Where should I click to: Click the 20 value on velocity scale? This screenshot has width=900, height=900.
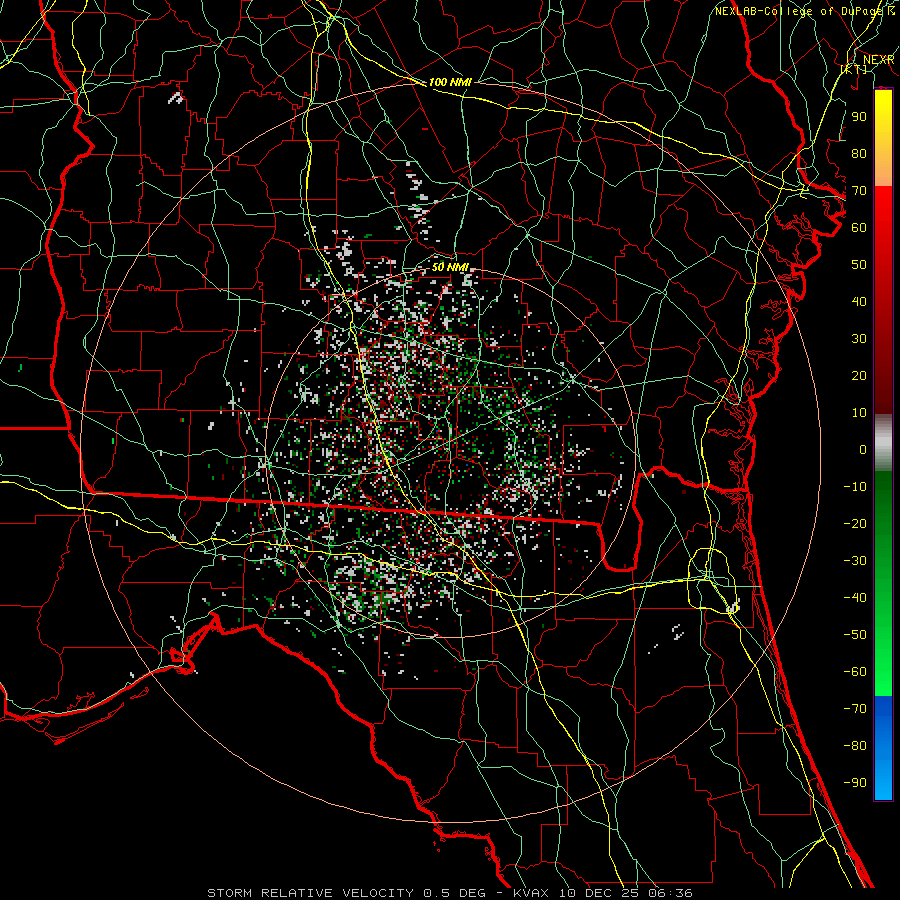(859, 376)
